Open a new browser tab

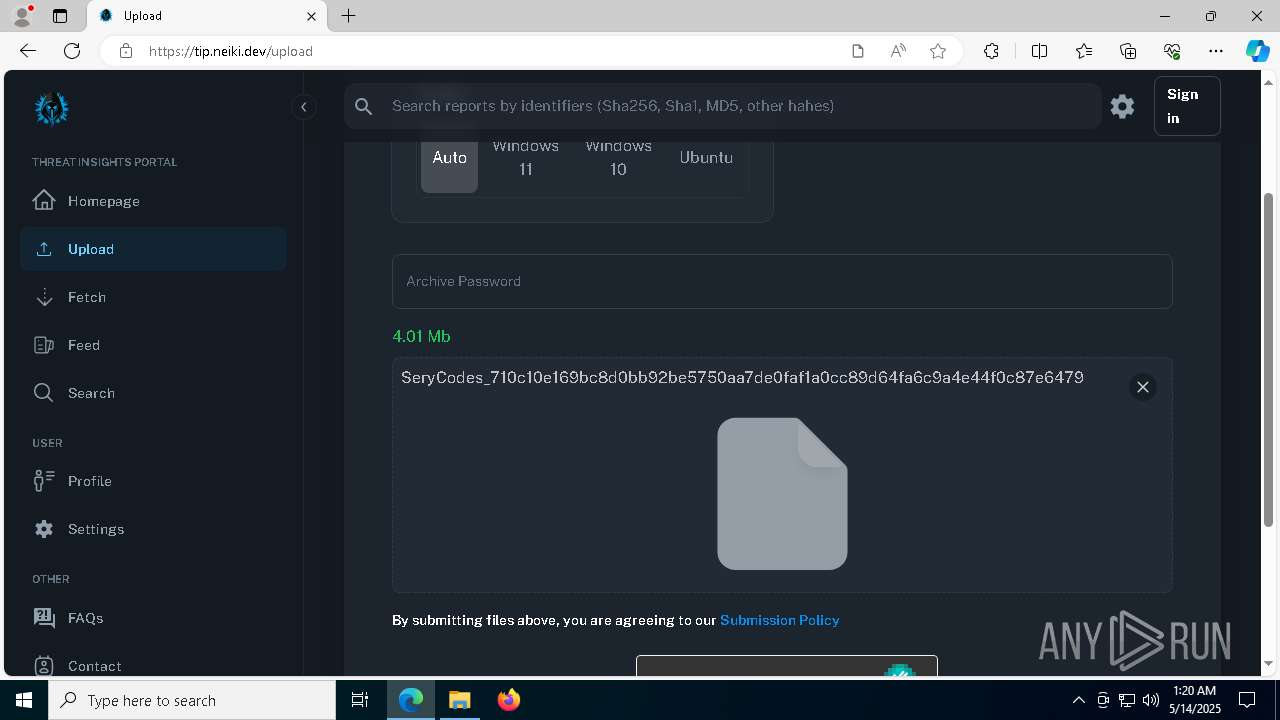(x=348, y=16)
